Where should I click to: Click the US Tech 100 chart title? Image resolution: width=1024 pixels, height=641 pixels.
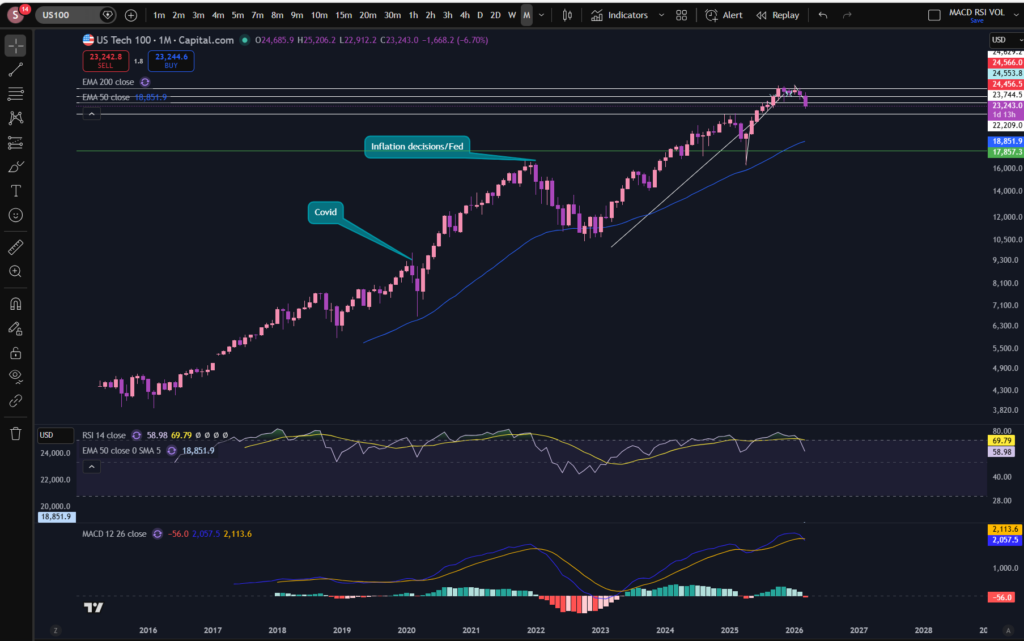tap(165, 40)
